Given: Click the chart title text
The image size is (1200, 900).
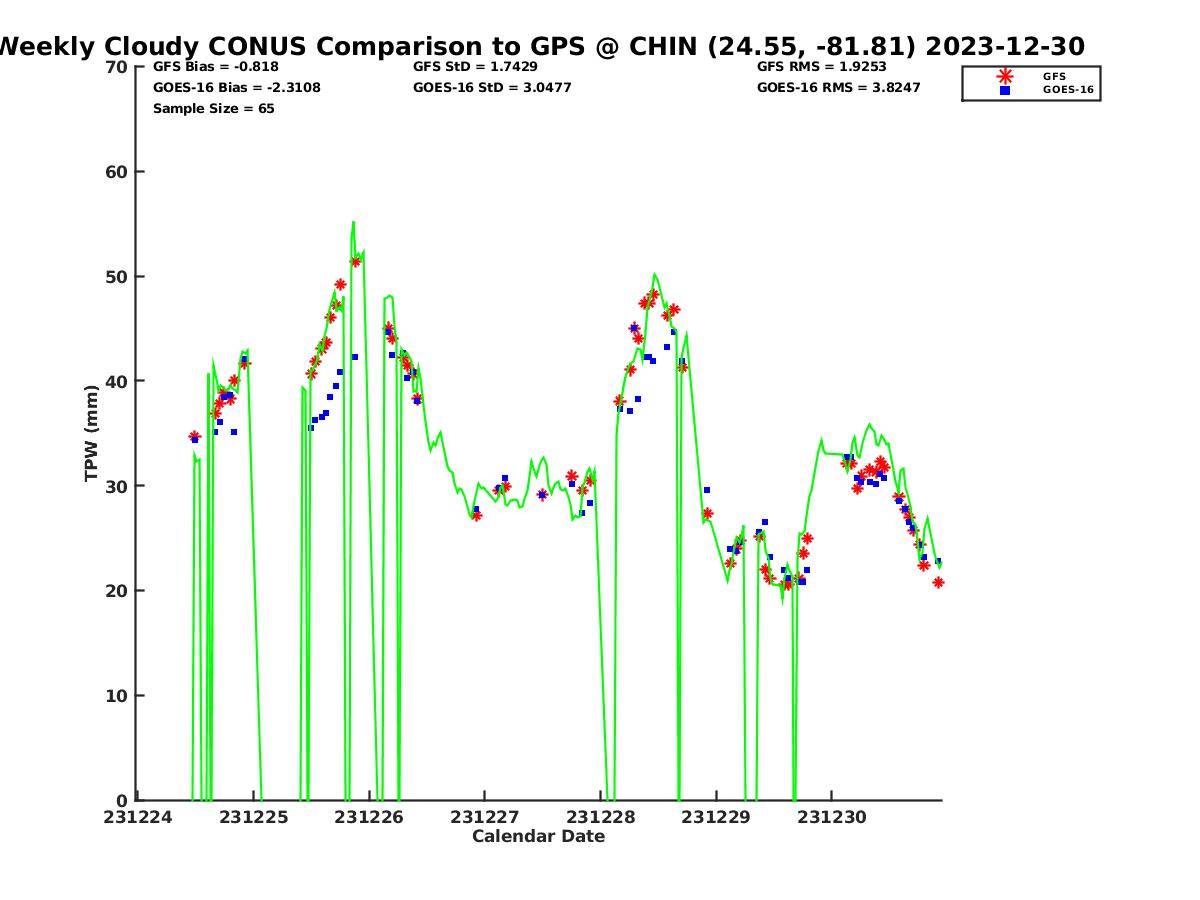Looking at the screenshot, I should [540, 46].
